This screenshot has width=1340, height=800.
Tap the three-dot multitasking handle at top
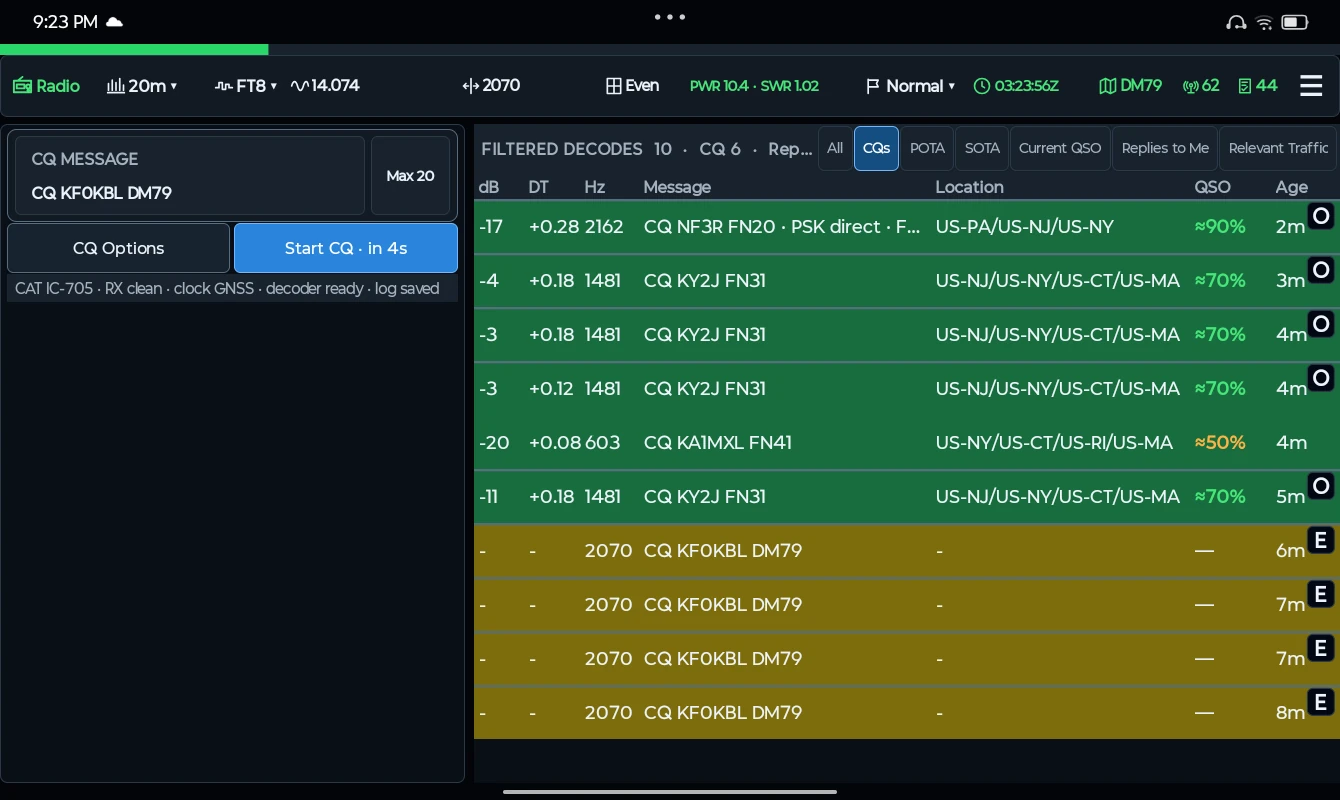pos(670,17)
